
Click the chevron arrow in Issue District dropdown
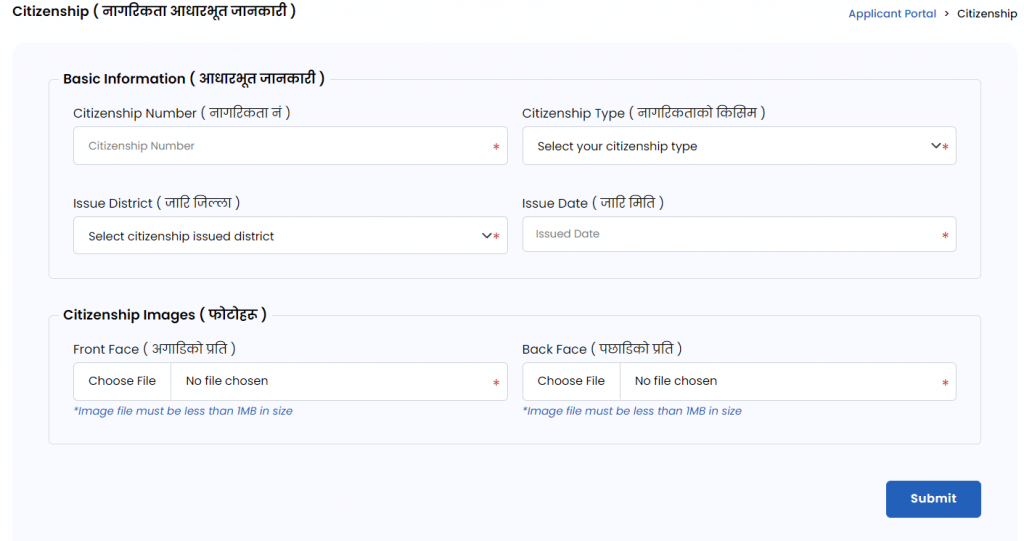tap(487, 236)
